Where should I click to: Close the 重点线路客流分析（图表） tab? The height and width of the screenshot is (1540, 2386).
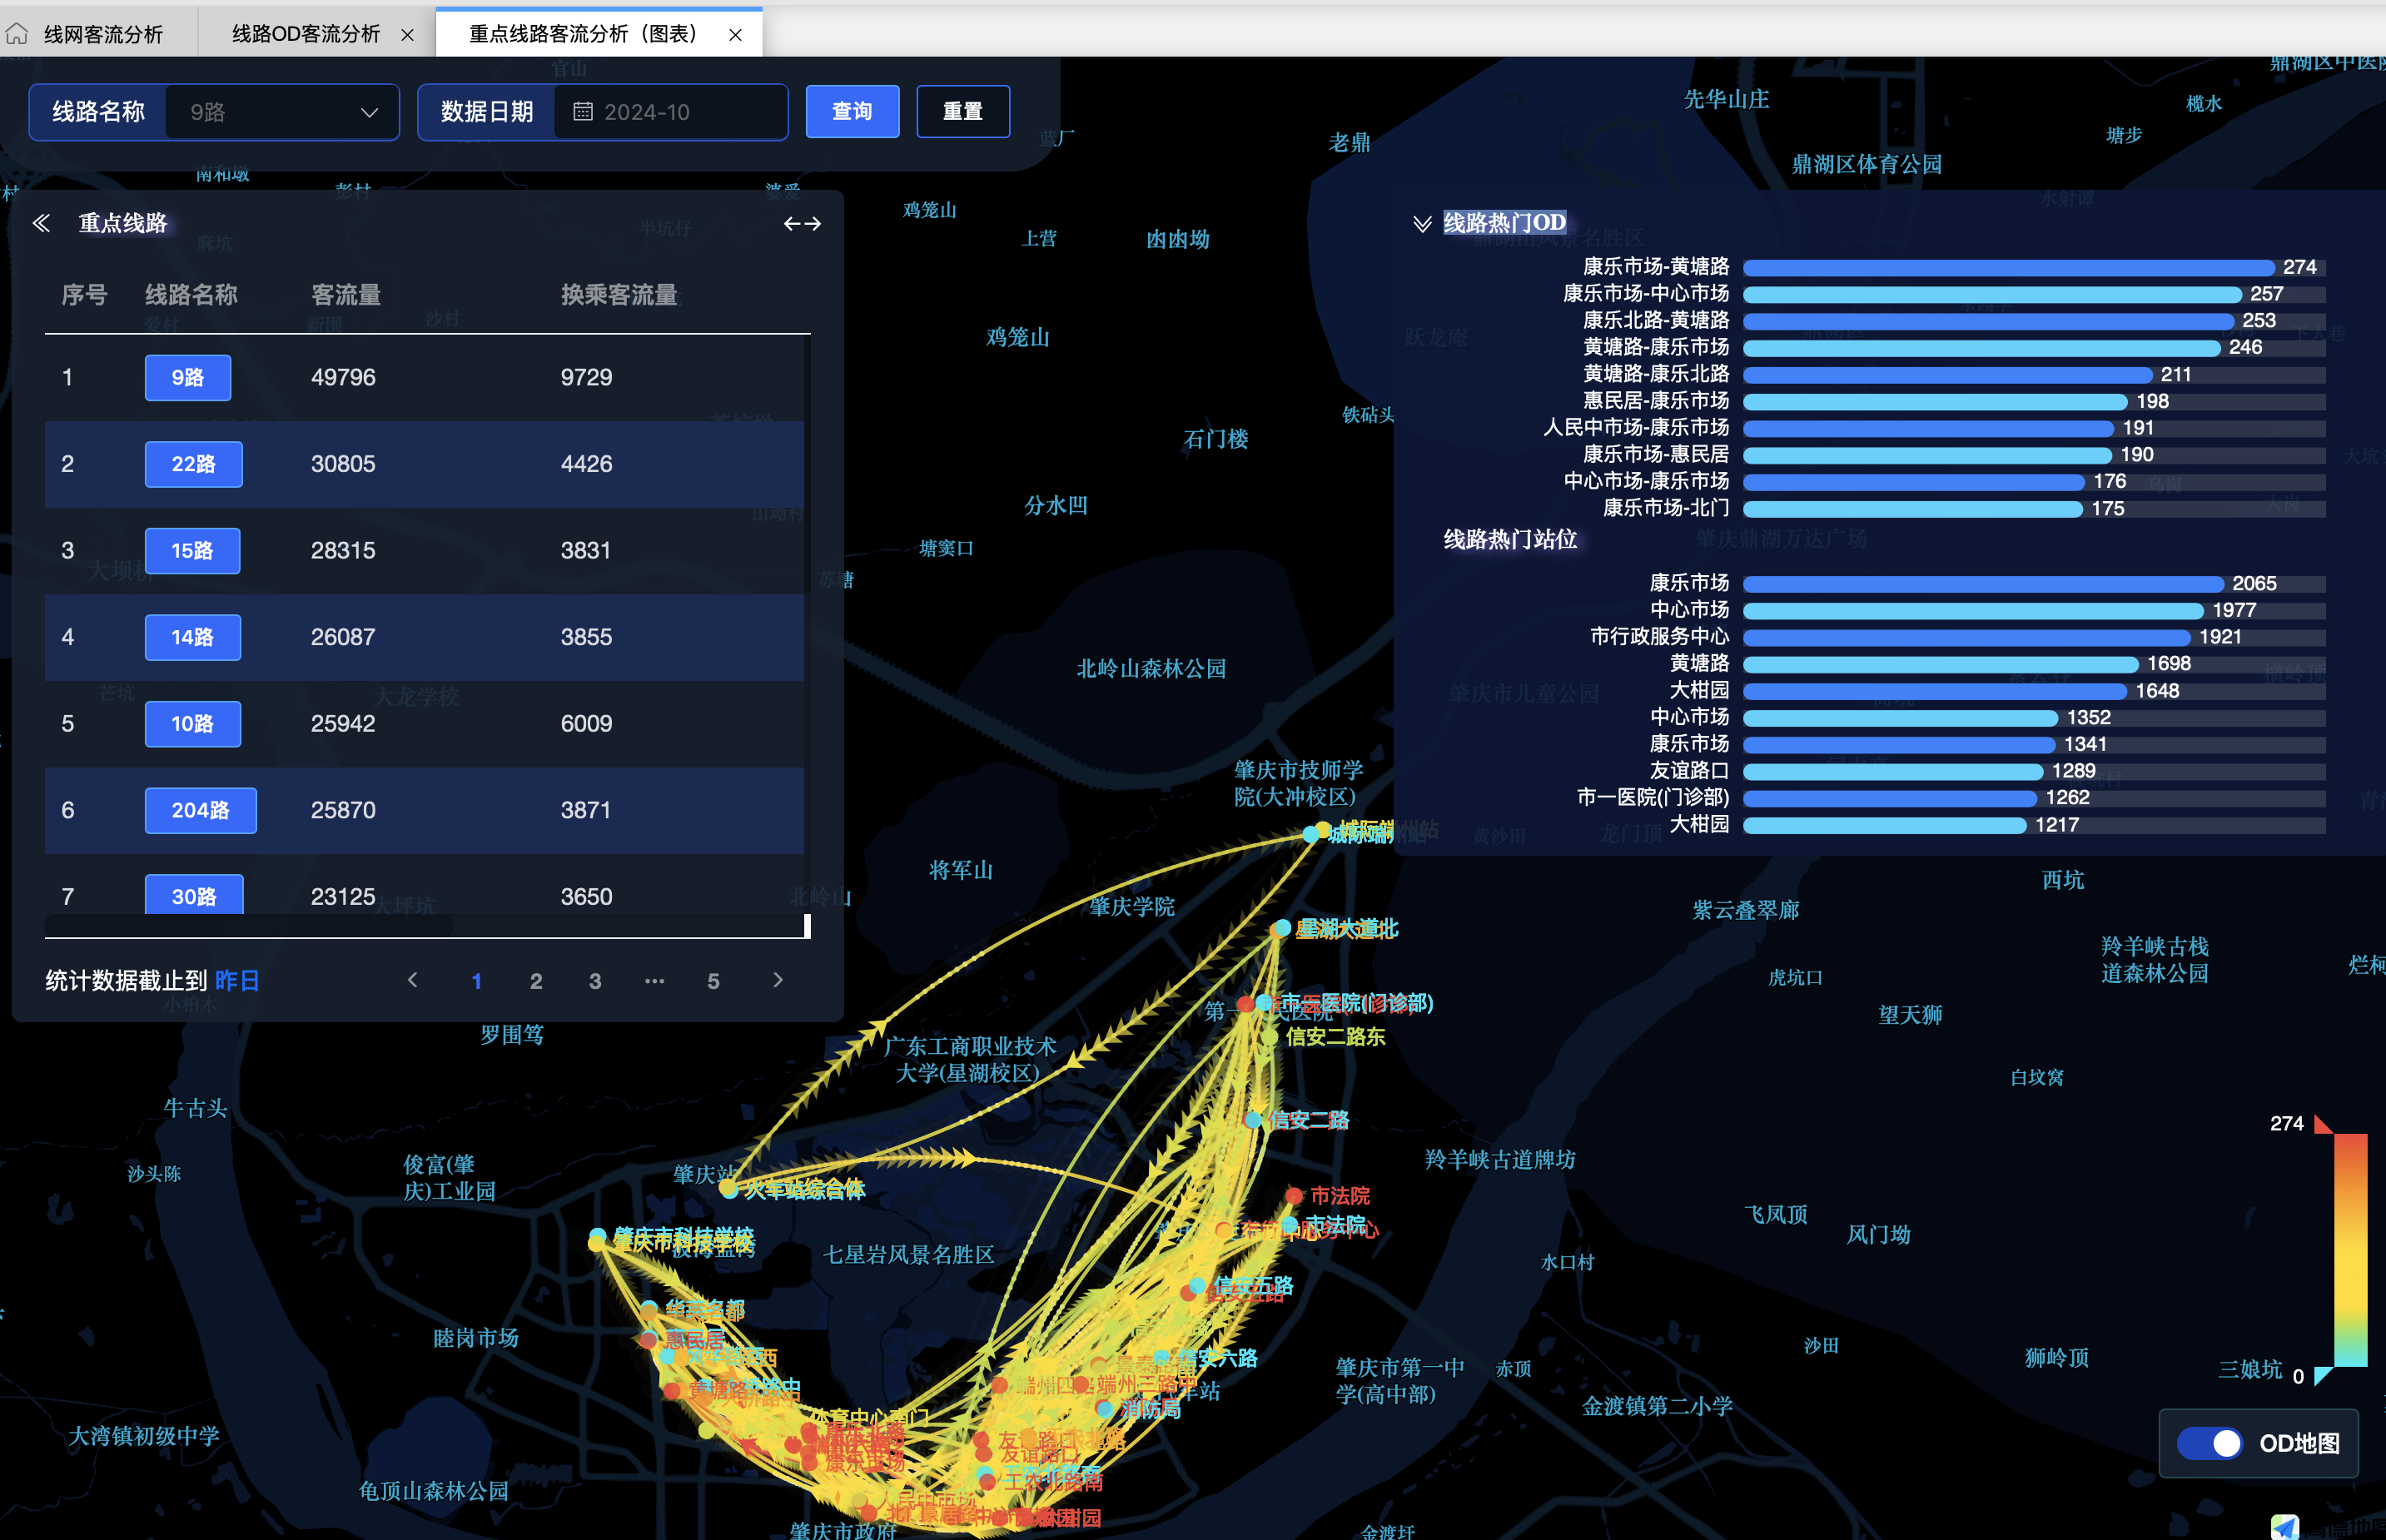(x=735, y=35)
